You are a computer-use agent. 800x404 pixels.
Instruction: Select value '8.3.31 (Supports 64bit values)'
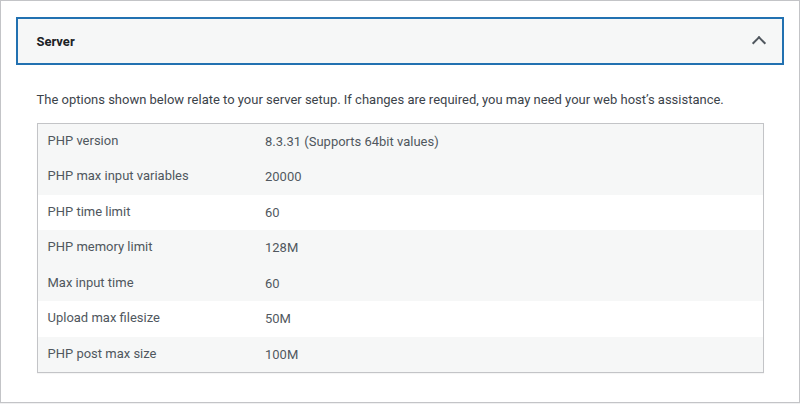click(x=352, y=142)
